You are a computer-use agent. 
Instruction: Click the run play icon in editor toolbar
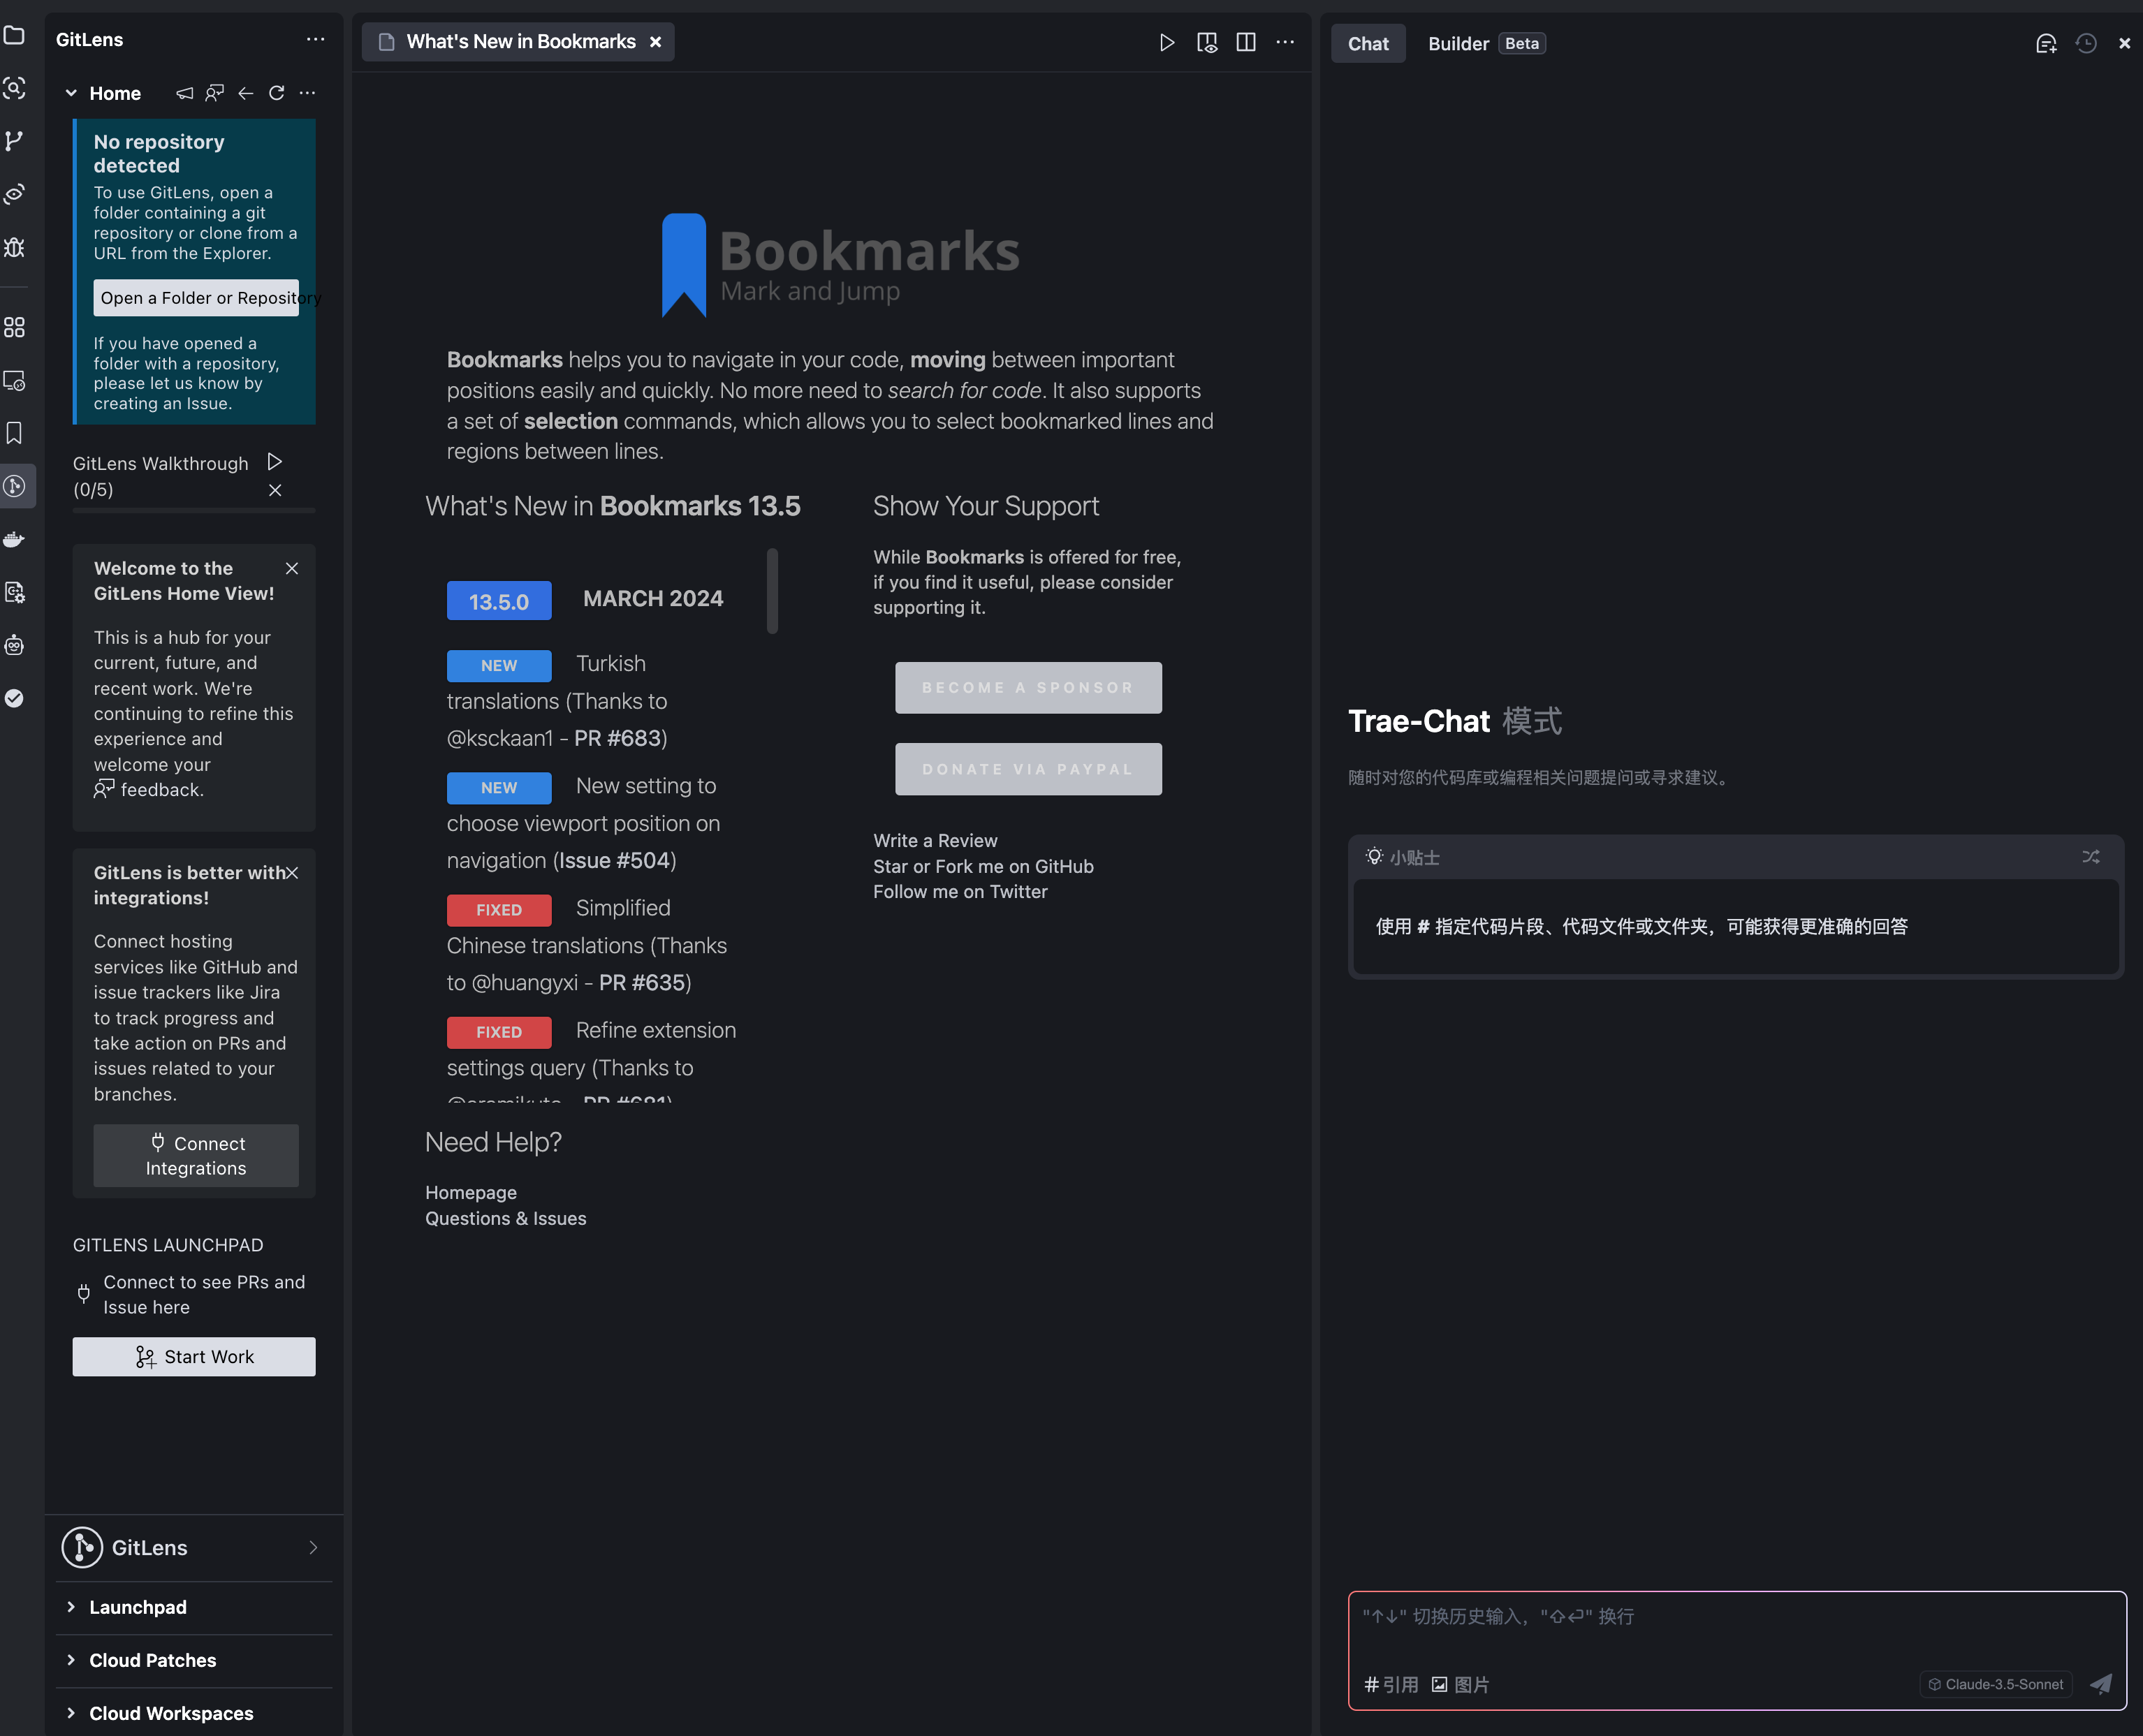click(x=1166, y=42)
